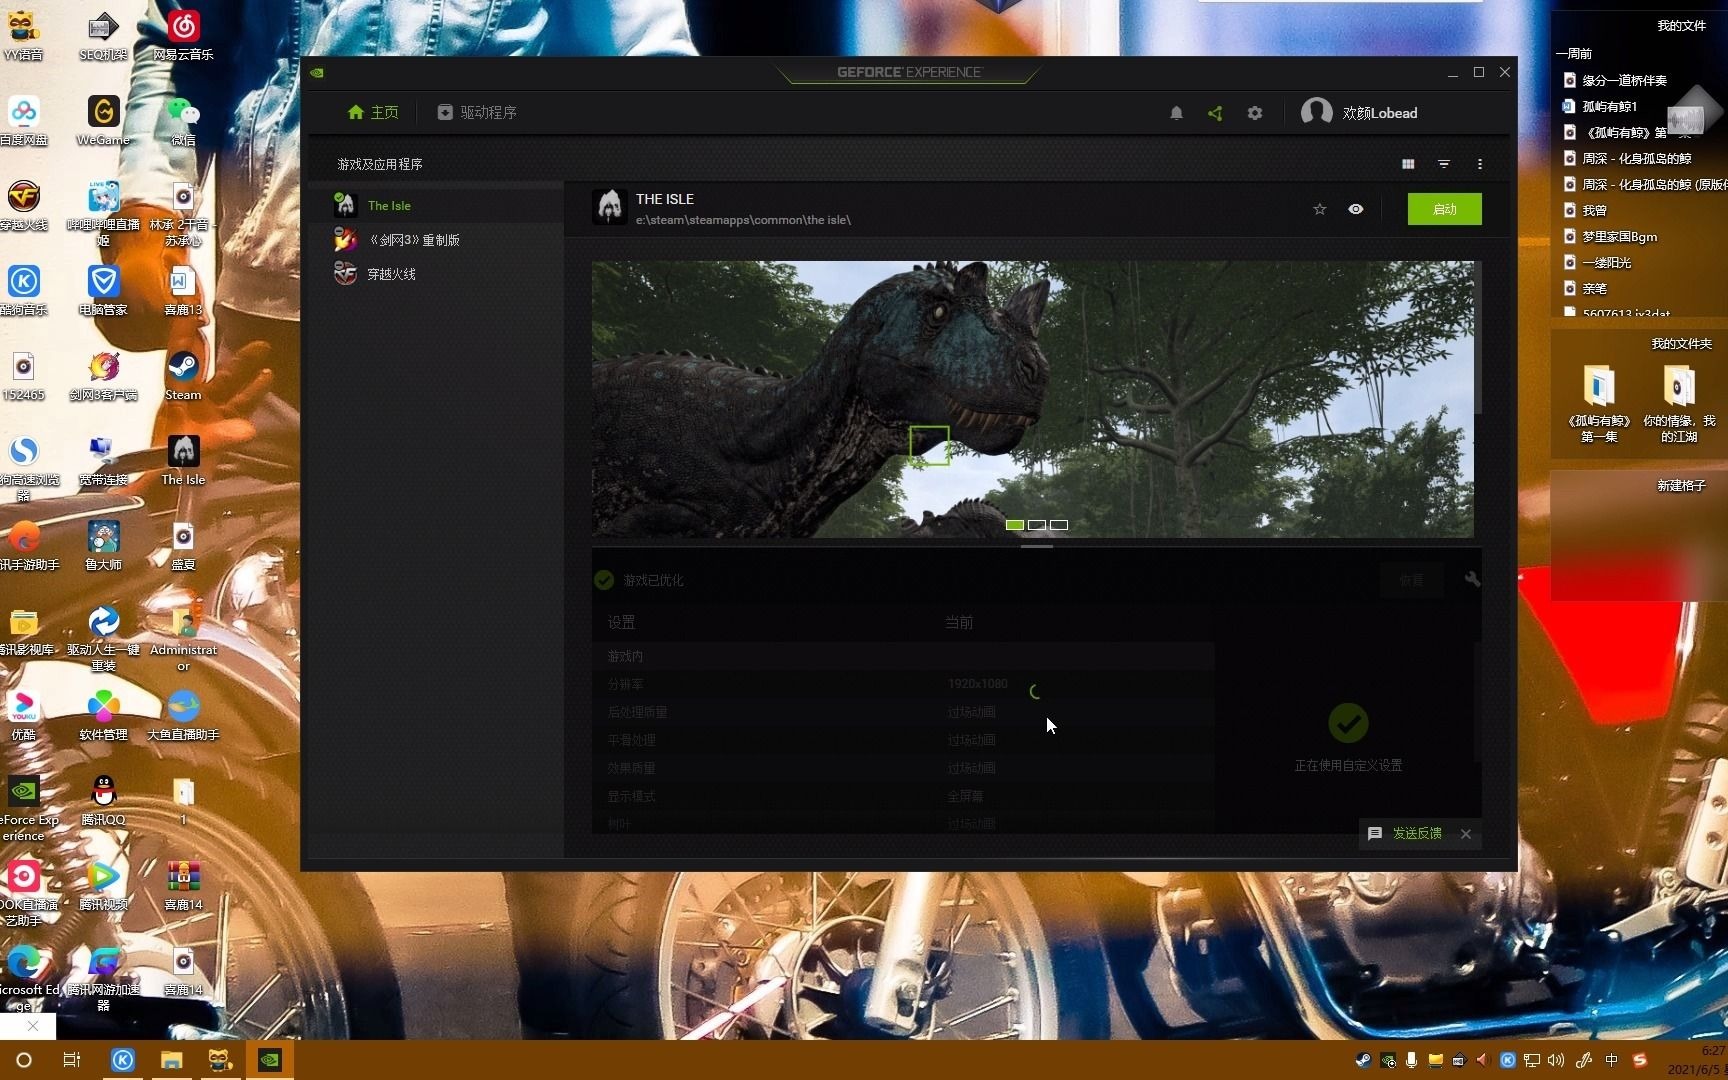Open the filter icon for games list
This screenshot has height=1080, width=1728.
coord(1444,164)
